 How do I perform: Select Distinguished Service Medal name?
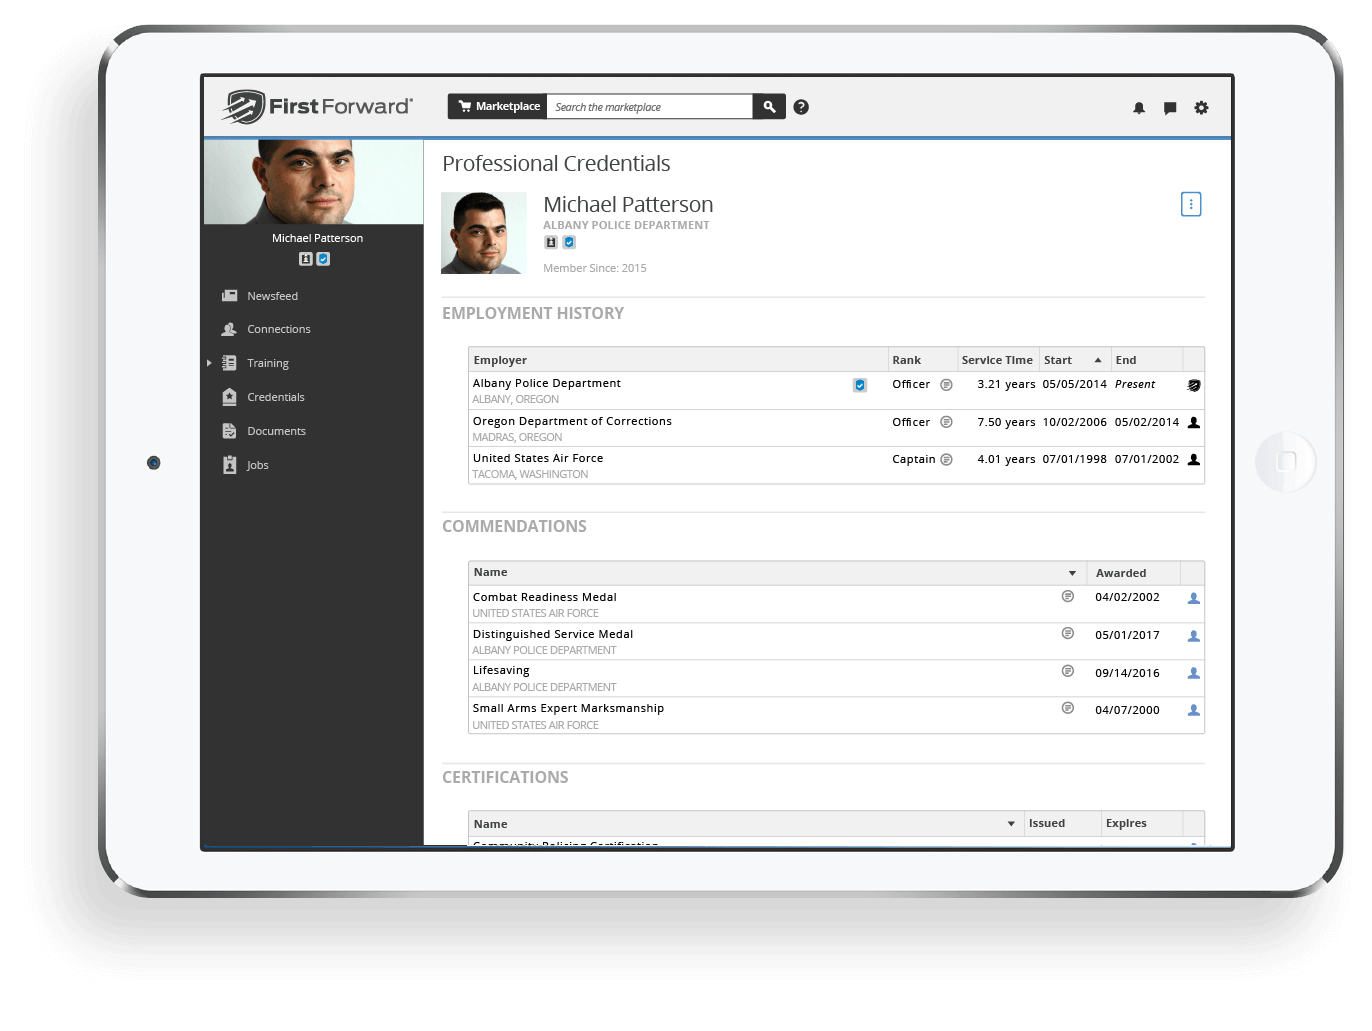point(552,634)
